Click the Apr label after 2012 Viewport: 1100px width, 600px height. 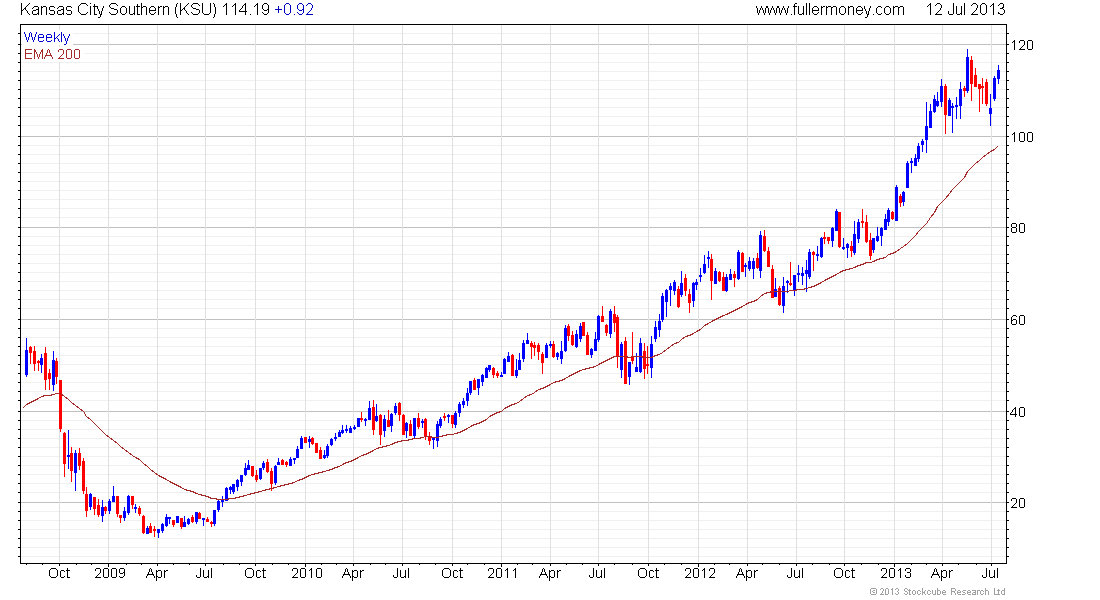coord(746,573)
